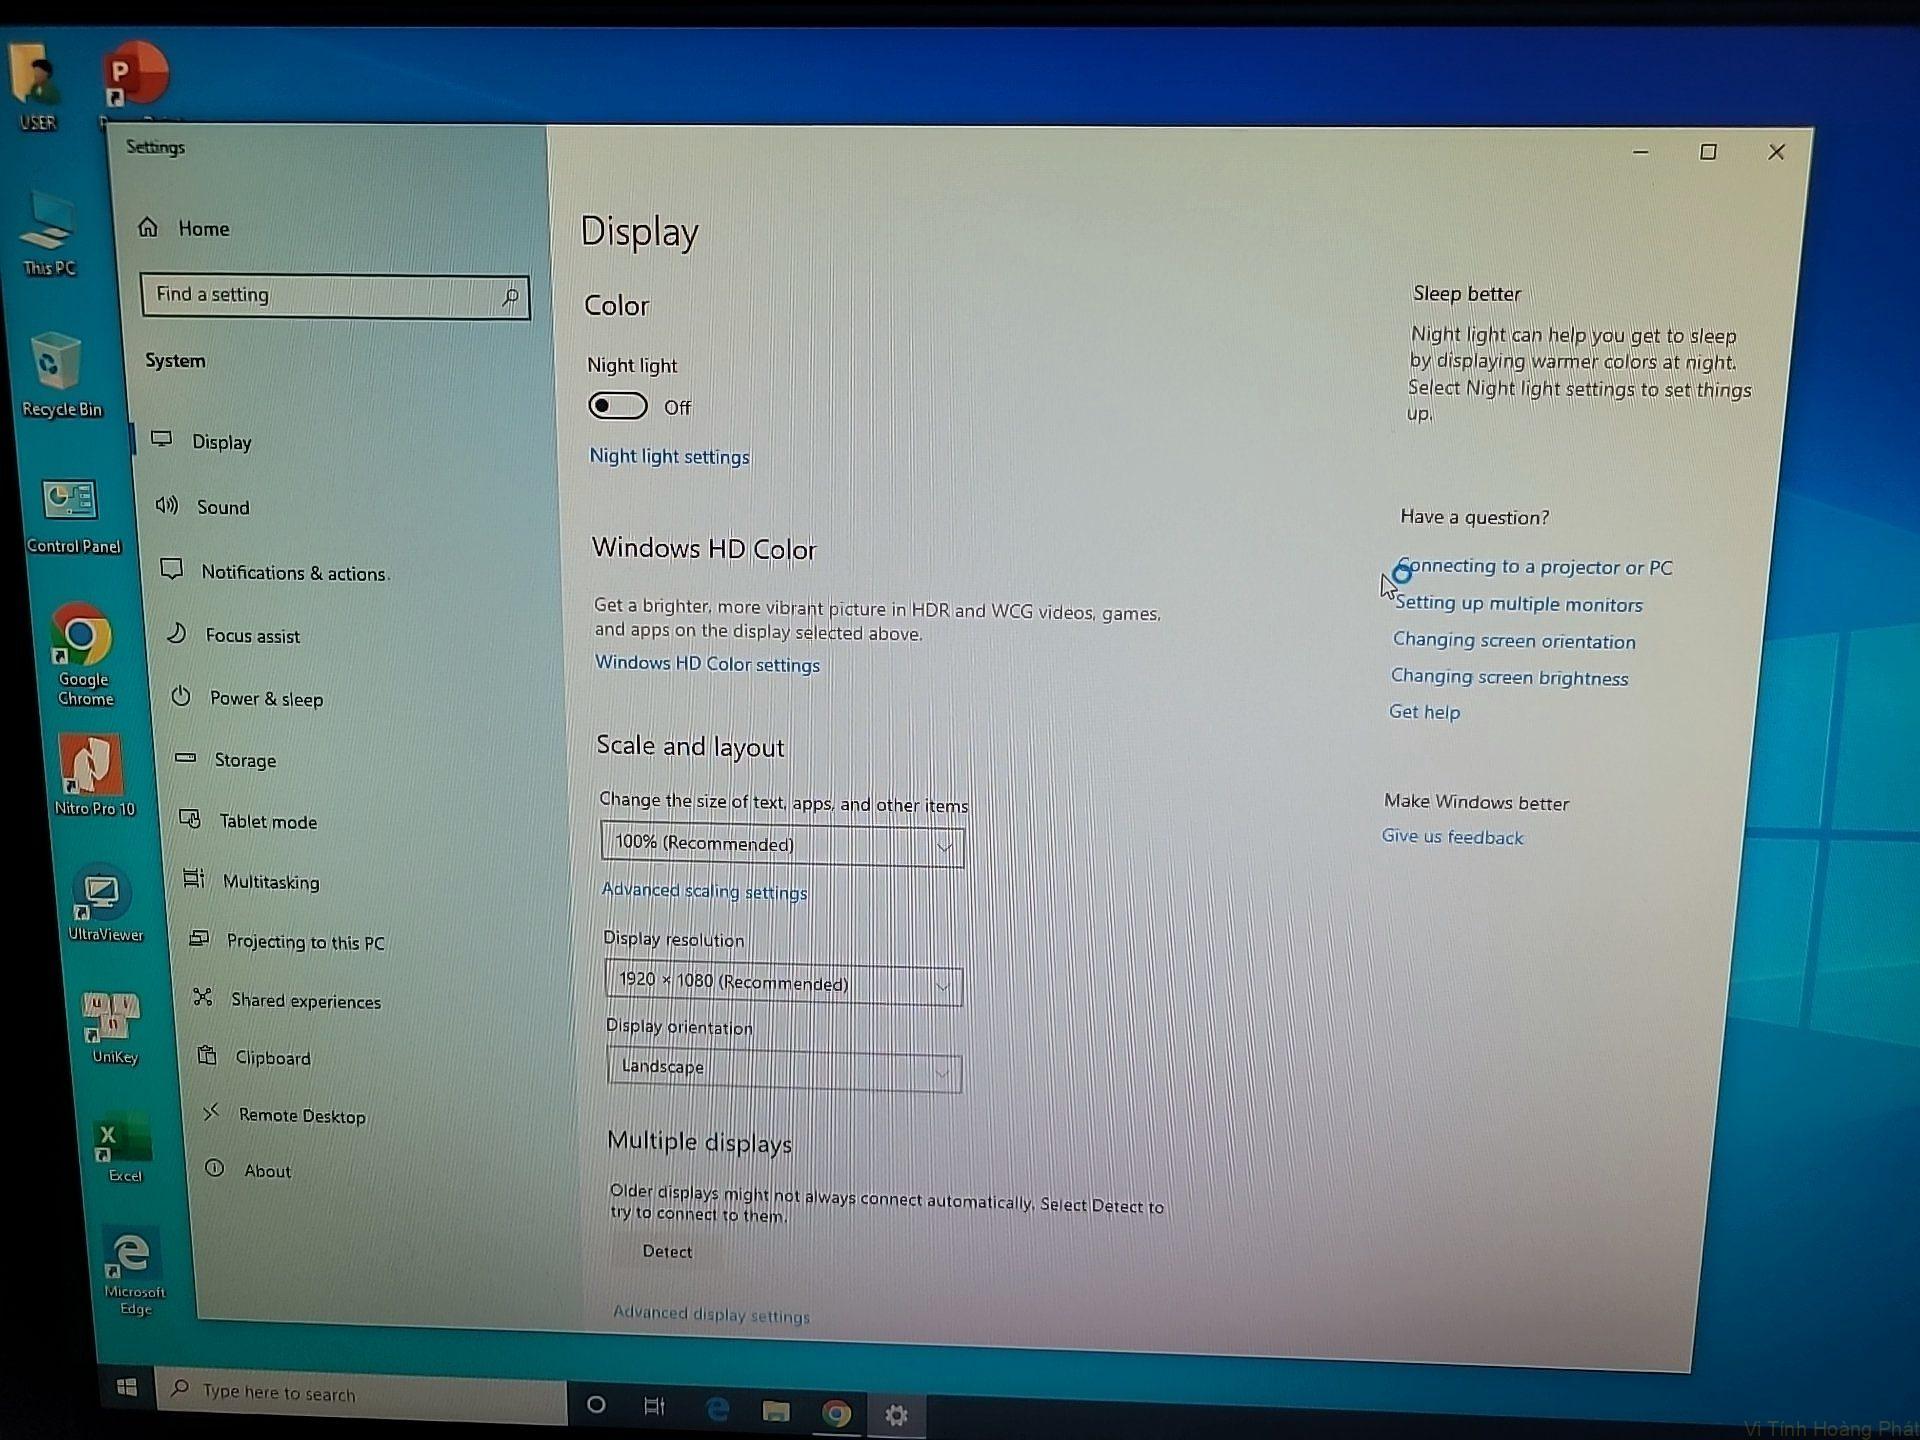The image size is (1920, 1440).
Task: Click the Home icon in Settings sidebar
Action: tap(148, 227)
